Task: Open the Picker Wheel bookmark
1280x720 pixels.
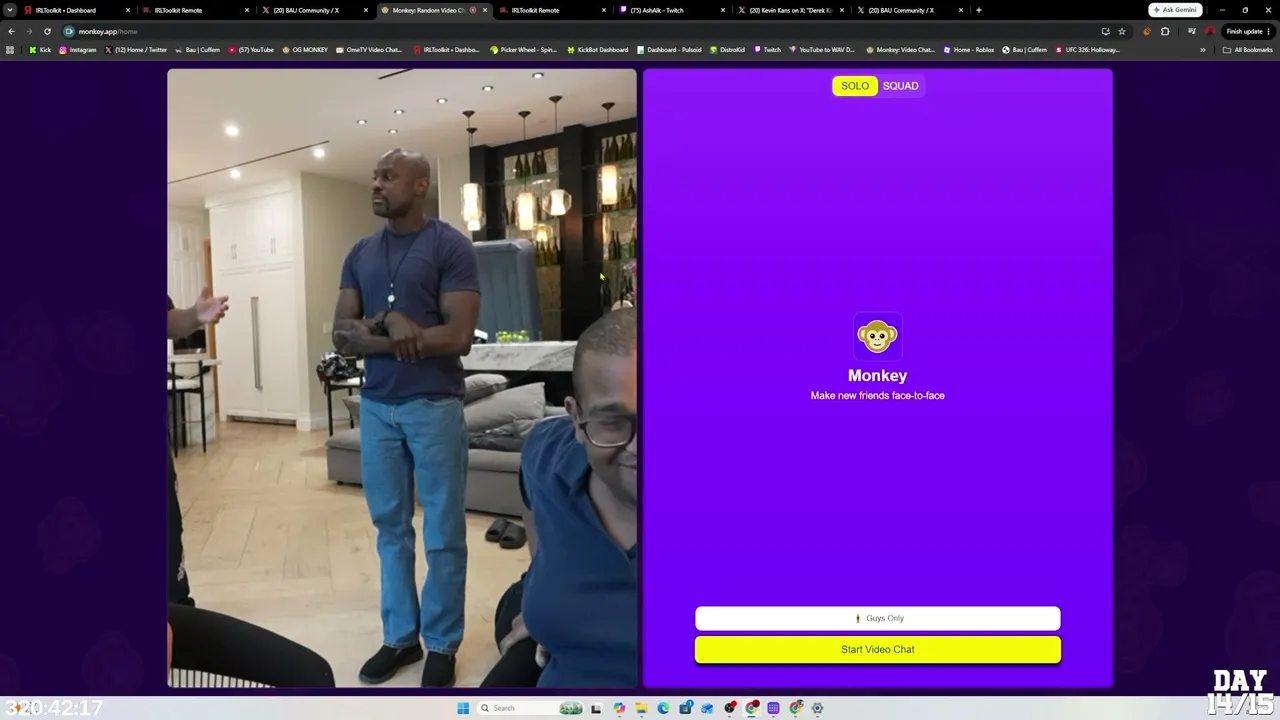Action: (523, 50)
